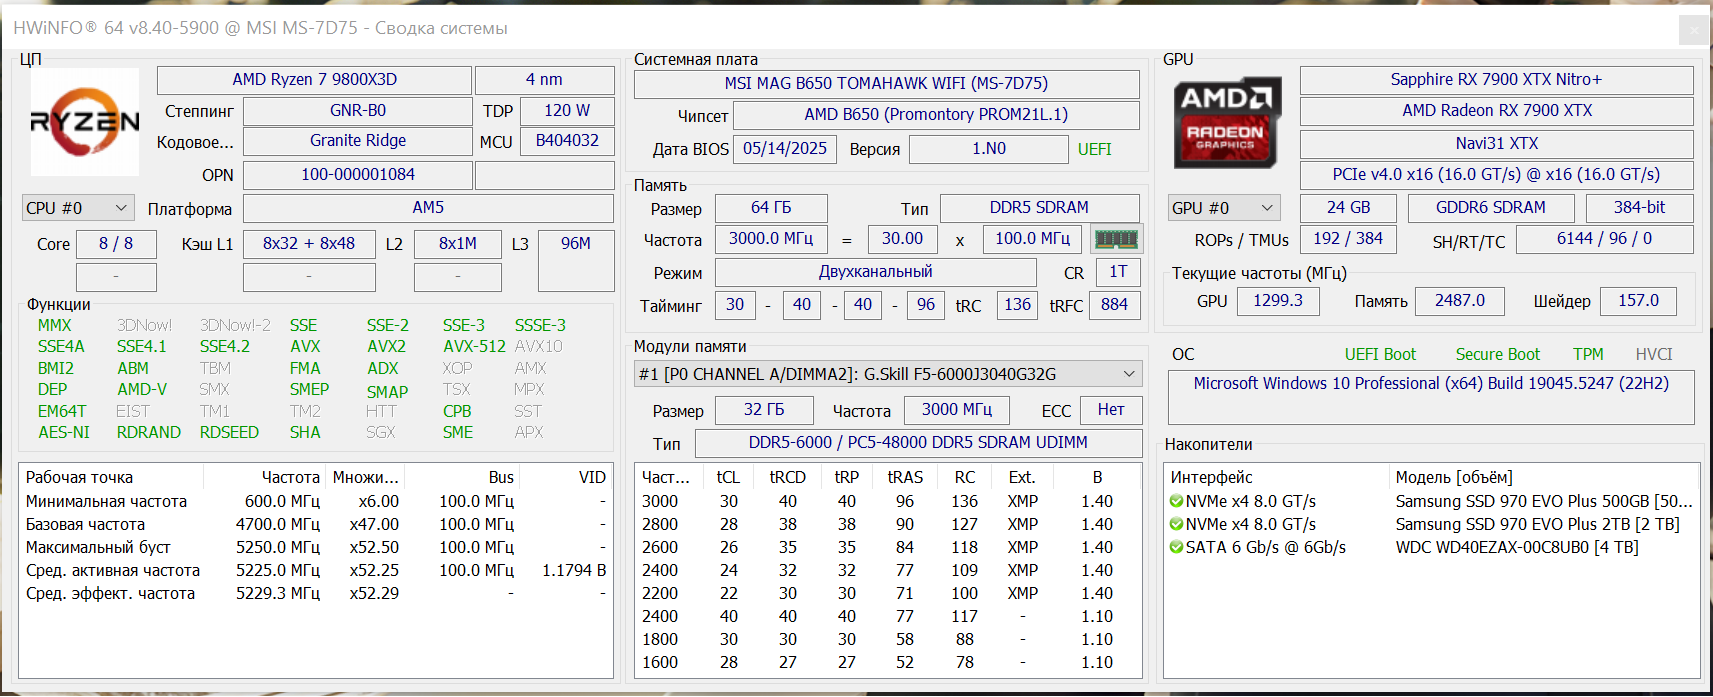Click the Двухканальный memory mode field

pyautogui.click(x=876, y=272)
